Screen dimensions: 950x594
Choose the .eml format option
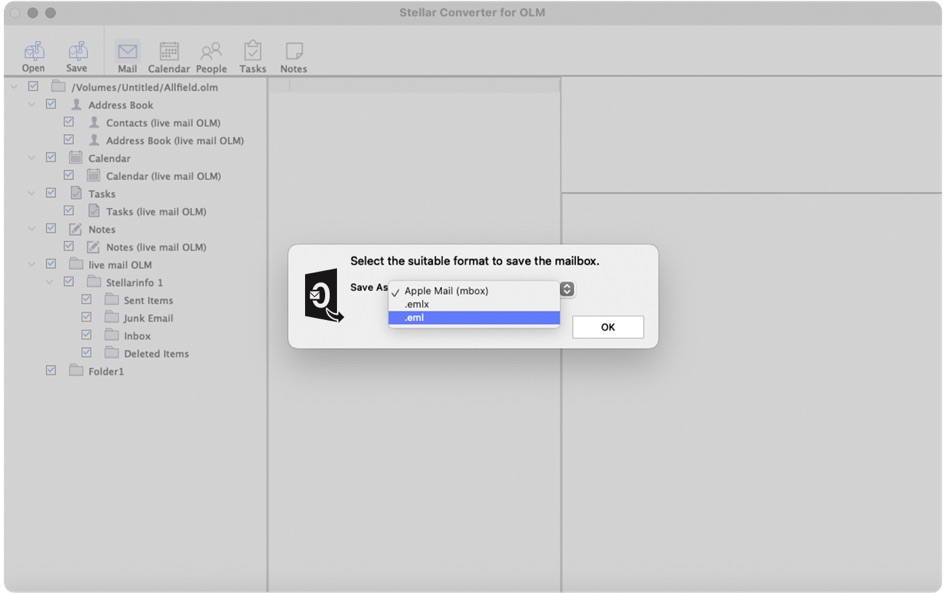click(x=474, y=318)
